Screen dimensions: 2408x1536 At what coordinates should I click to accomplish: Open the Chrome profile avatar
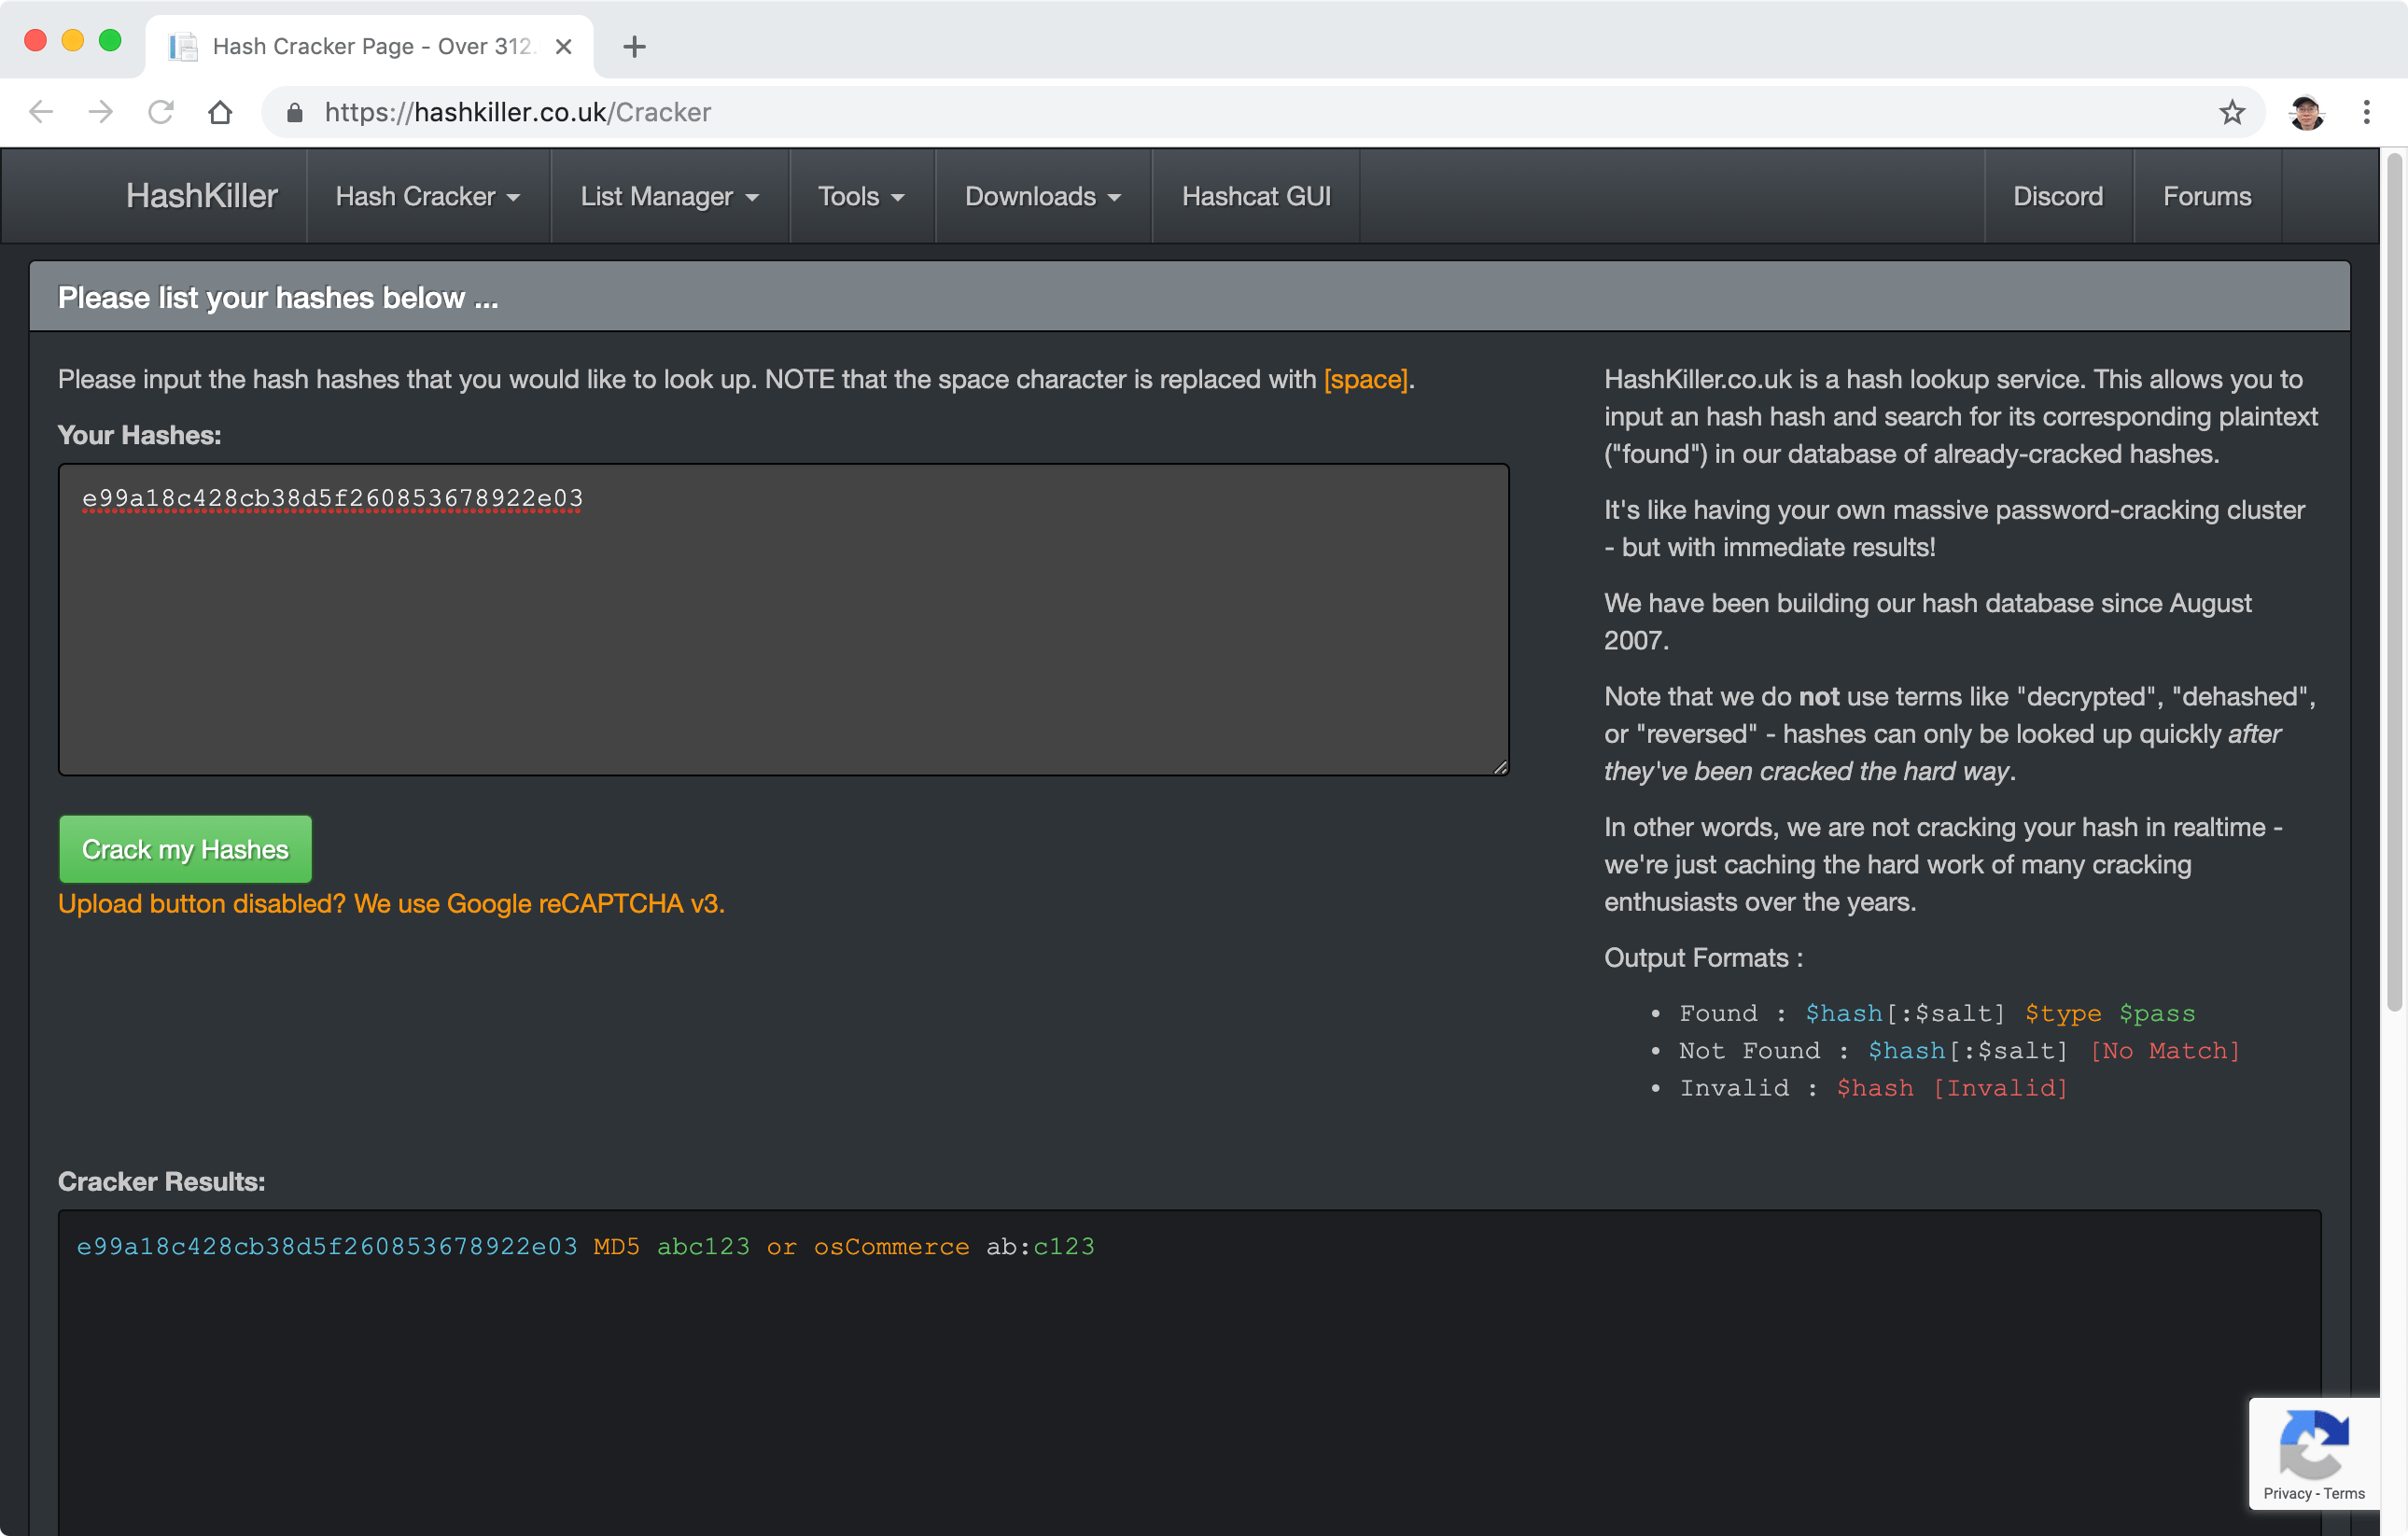point(2306,112)
